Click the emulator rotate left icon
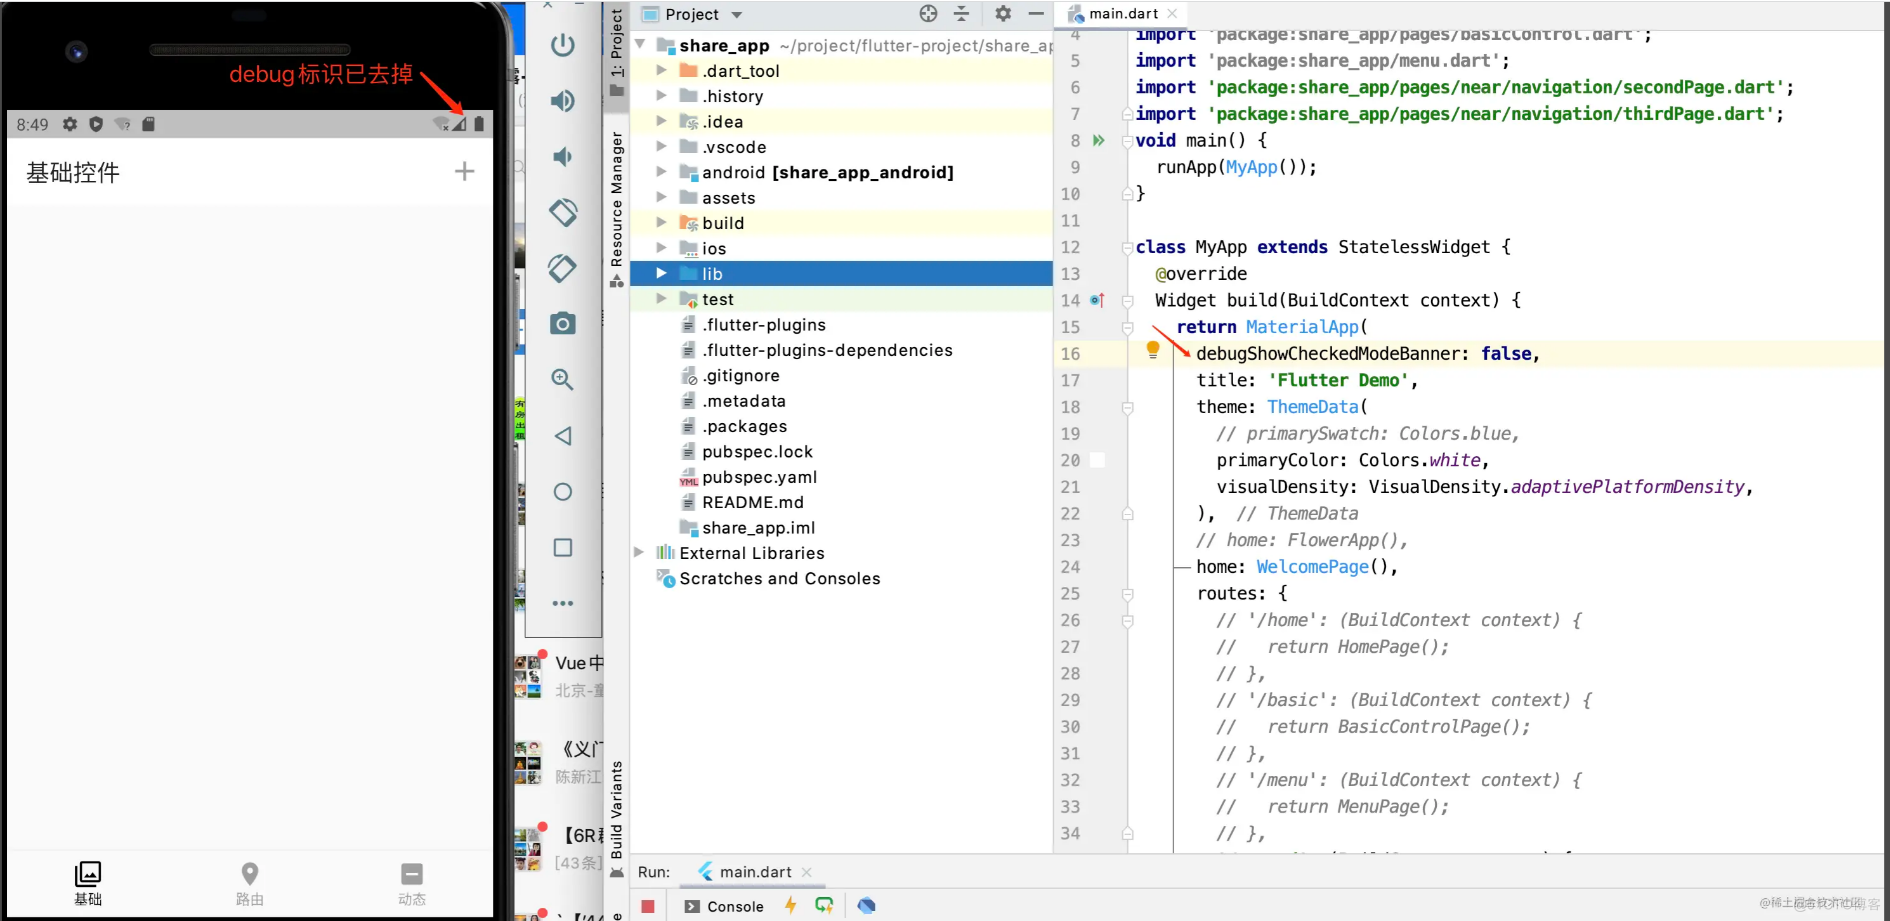 click(x=563, y=212)
